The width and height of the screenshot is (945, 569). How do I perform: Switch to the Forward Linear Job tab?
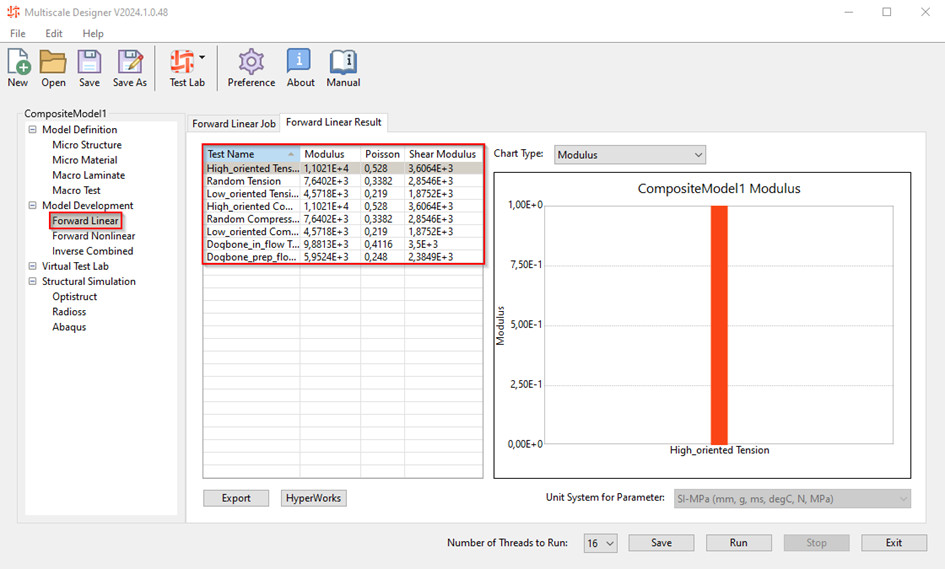tap(233, 123)
